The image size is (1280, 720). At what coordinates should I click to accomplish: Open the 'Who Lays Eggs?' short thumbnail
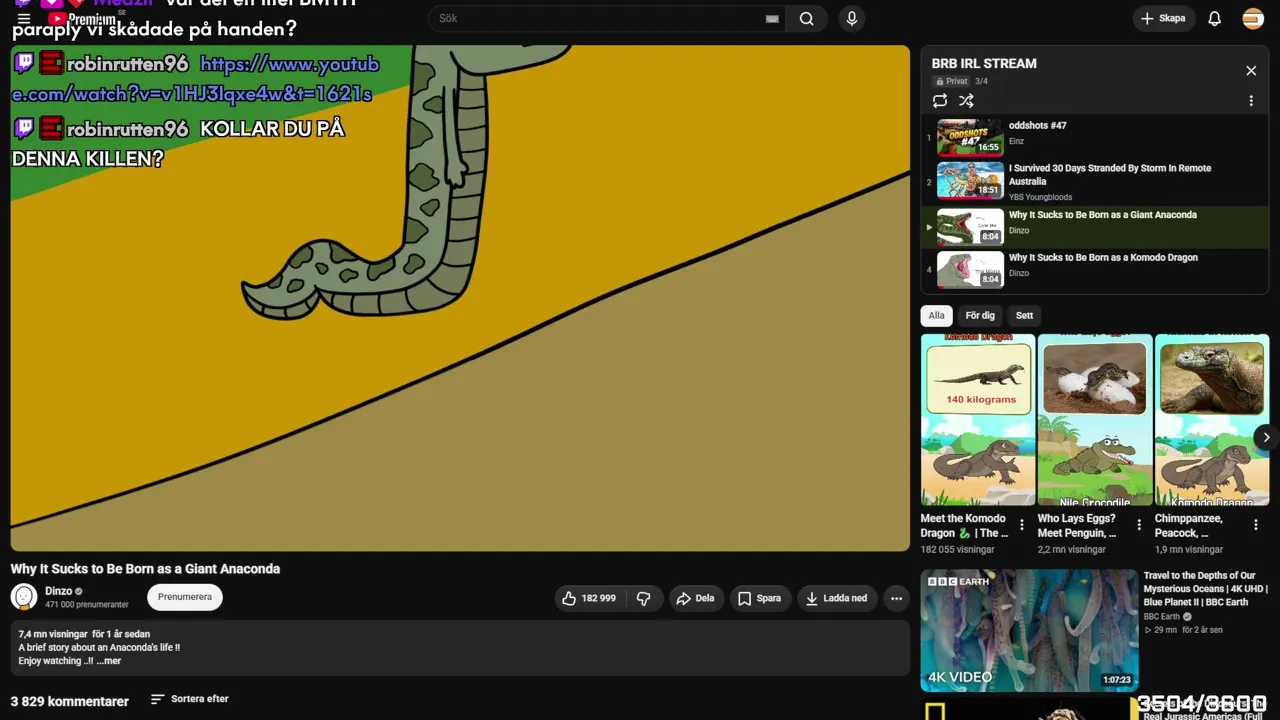point(1095,420)
